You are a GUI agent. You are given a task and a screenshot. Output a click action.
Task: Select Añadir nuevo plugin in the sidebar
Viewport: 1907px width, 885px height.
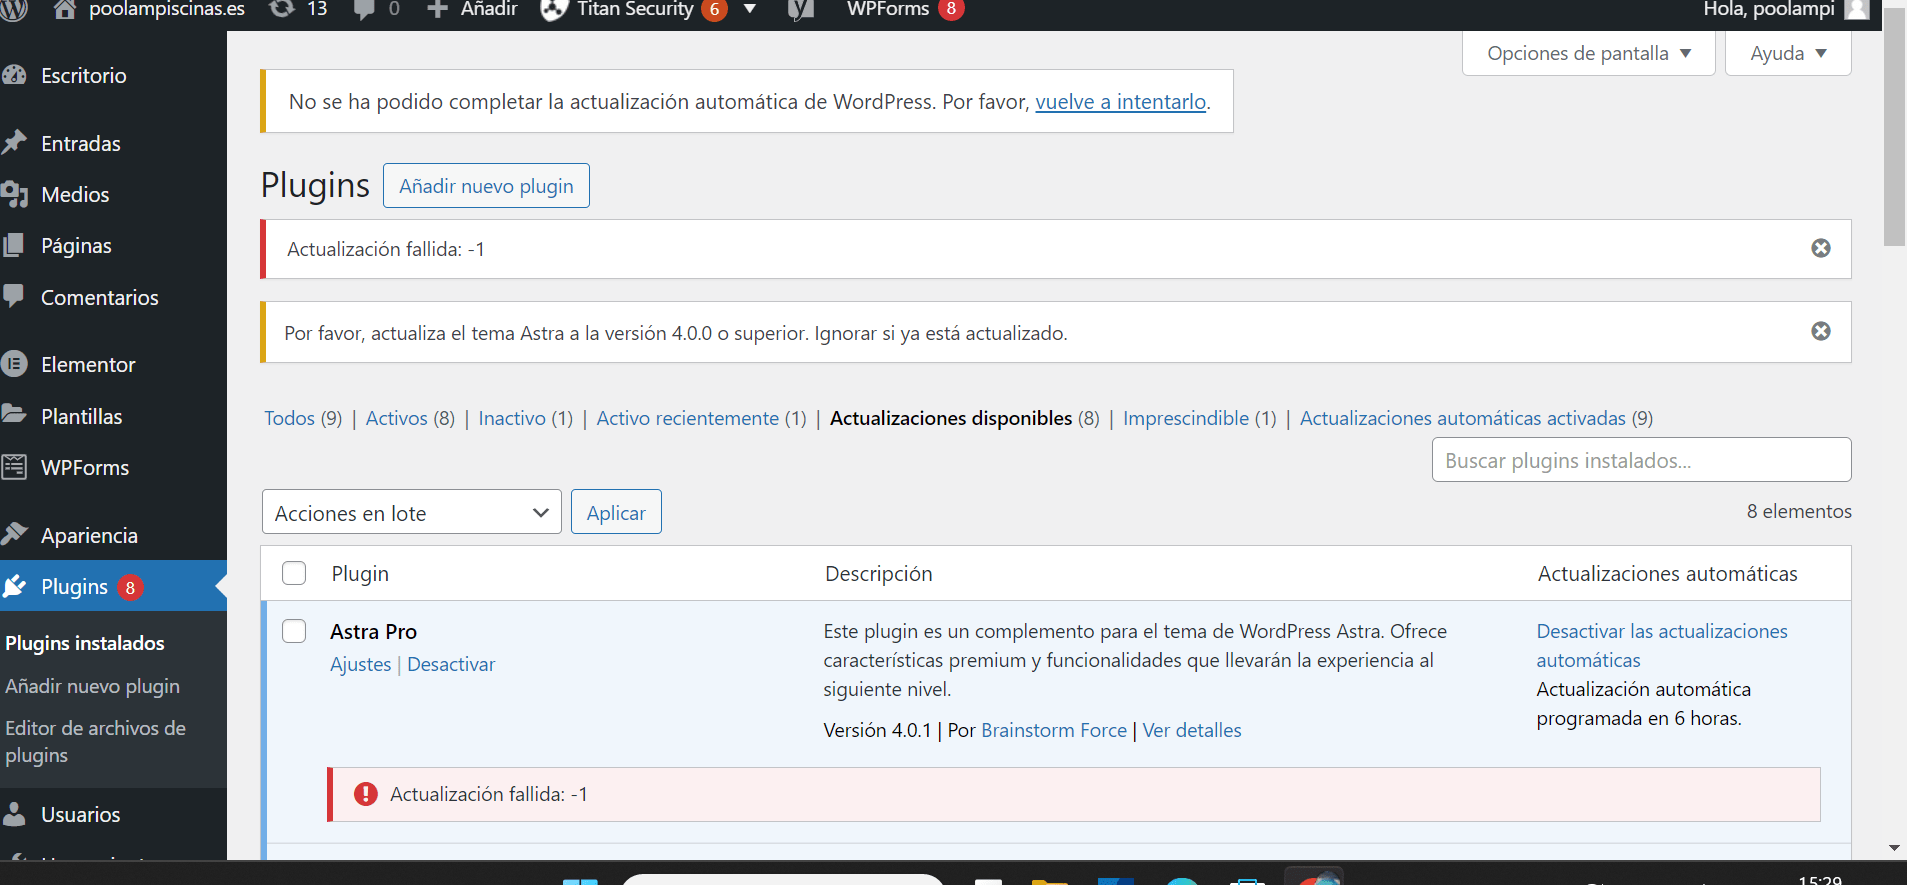[92, 686]
